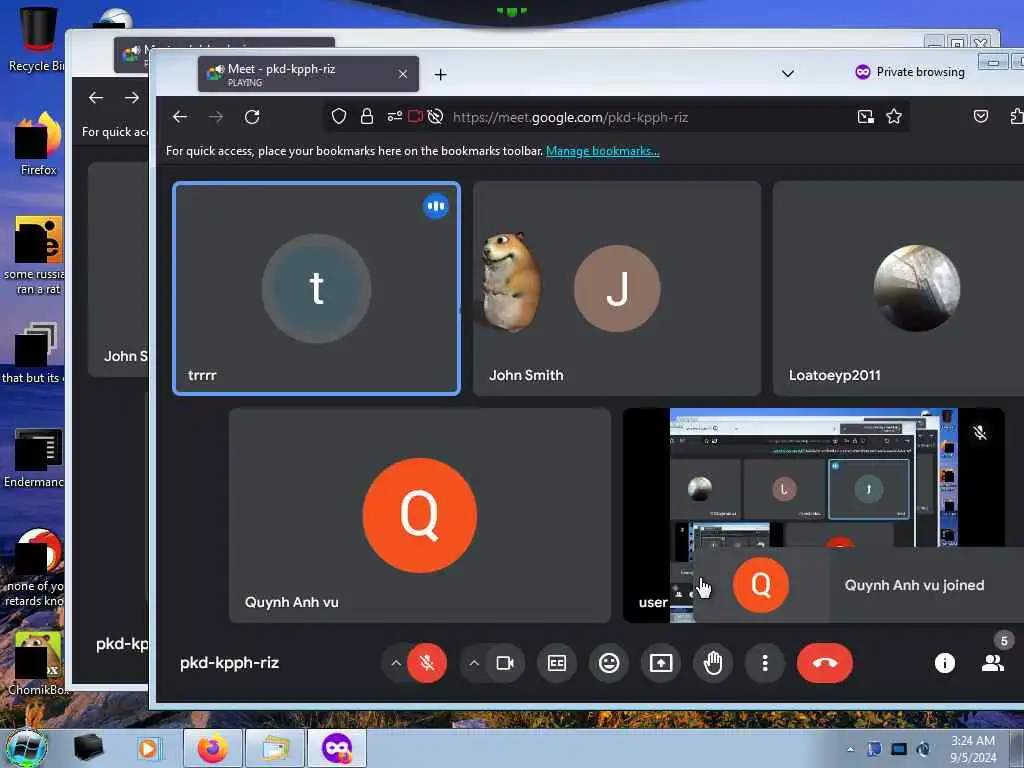Open the Firefox desktop shortcut
Viewport: 1024px width, 768px height.
click(39, 144)
